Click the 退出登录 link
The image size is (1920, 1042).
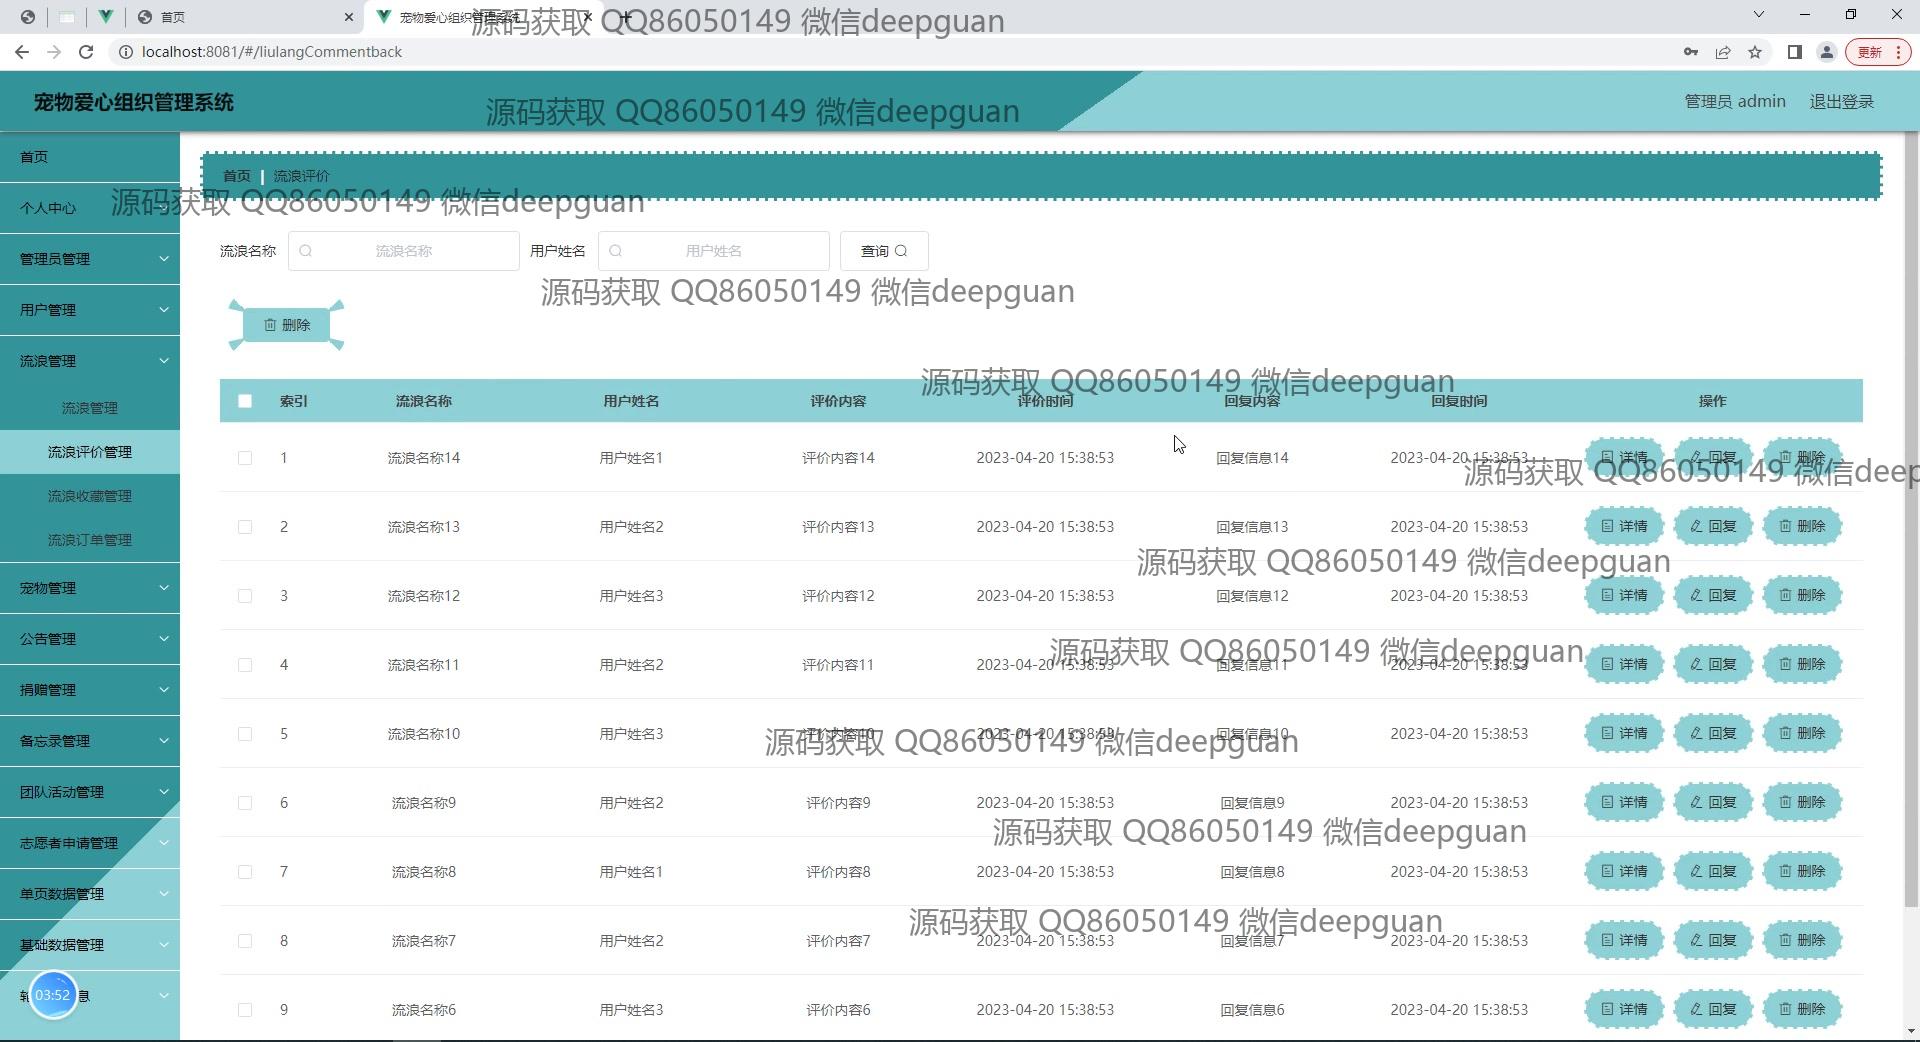[1841, 102]
